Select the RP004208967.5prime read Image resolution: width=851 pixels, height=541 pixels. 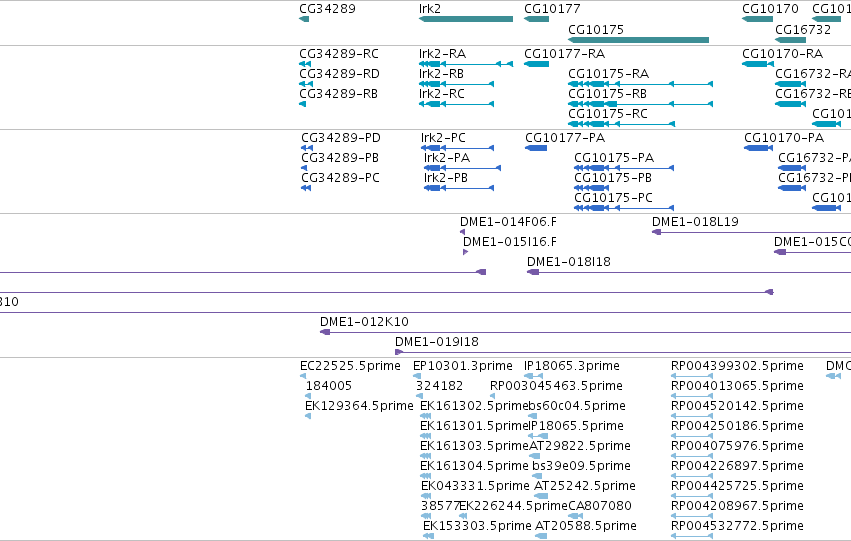click(737, 507)
